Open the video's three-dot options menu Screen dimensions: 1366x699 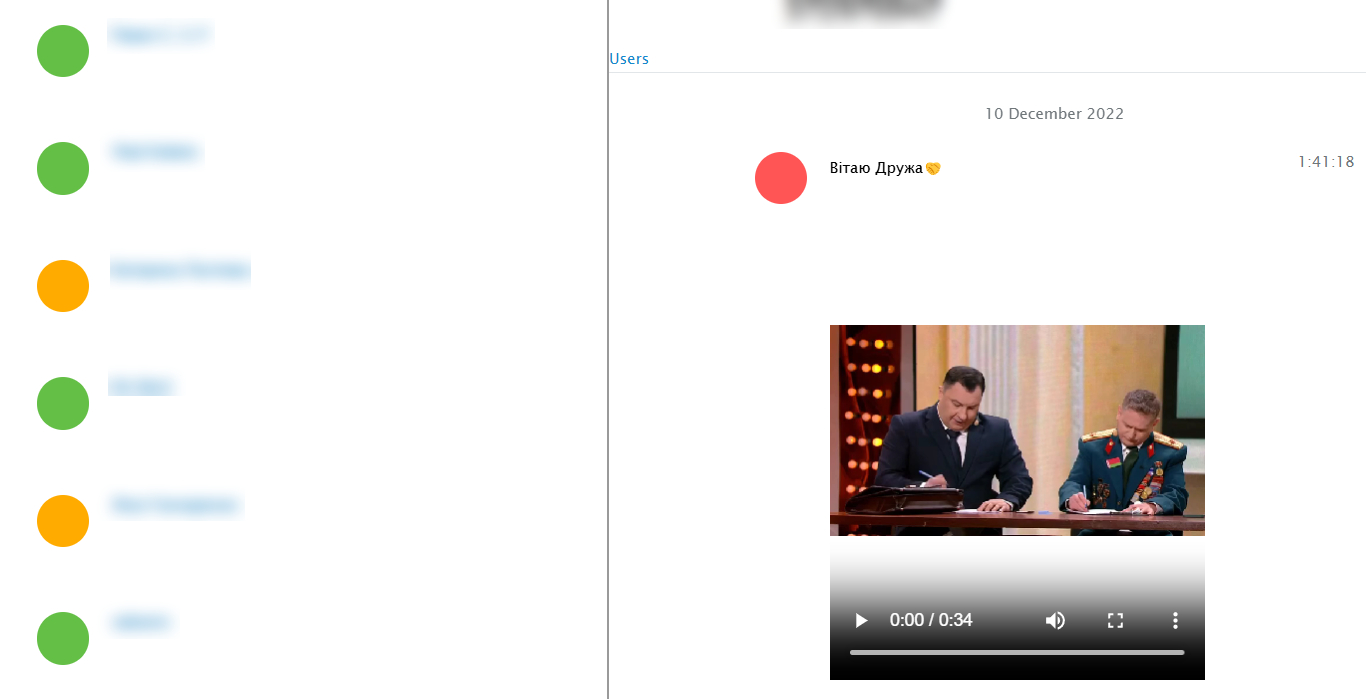(1175, 620)
